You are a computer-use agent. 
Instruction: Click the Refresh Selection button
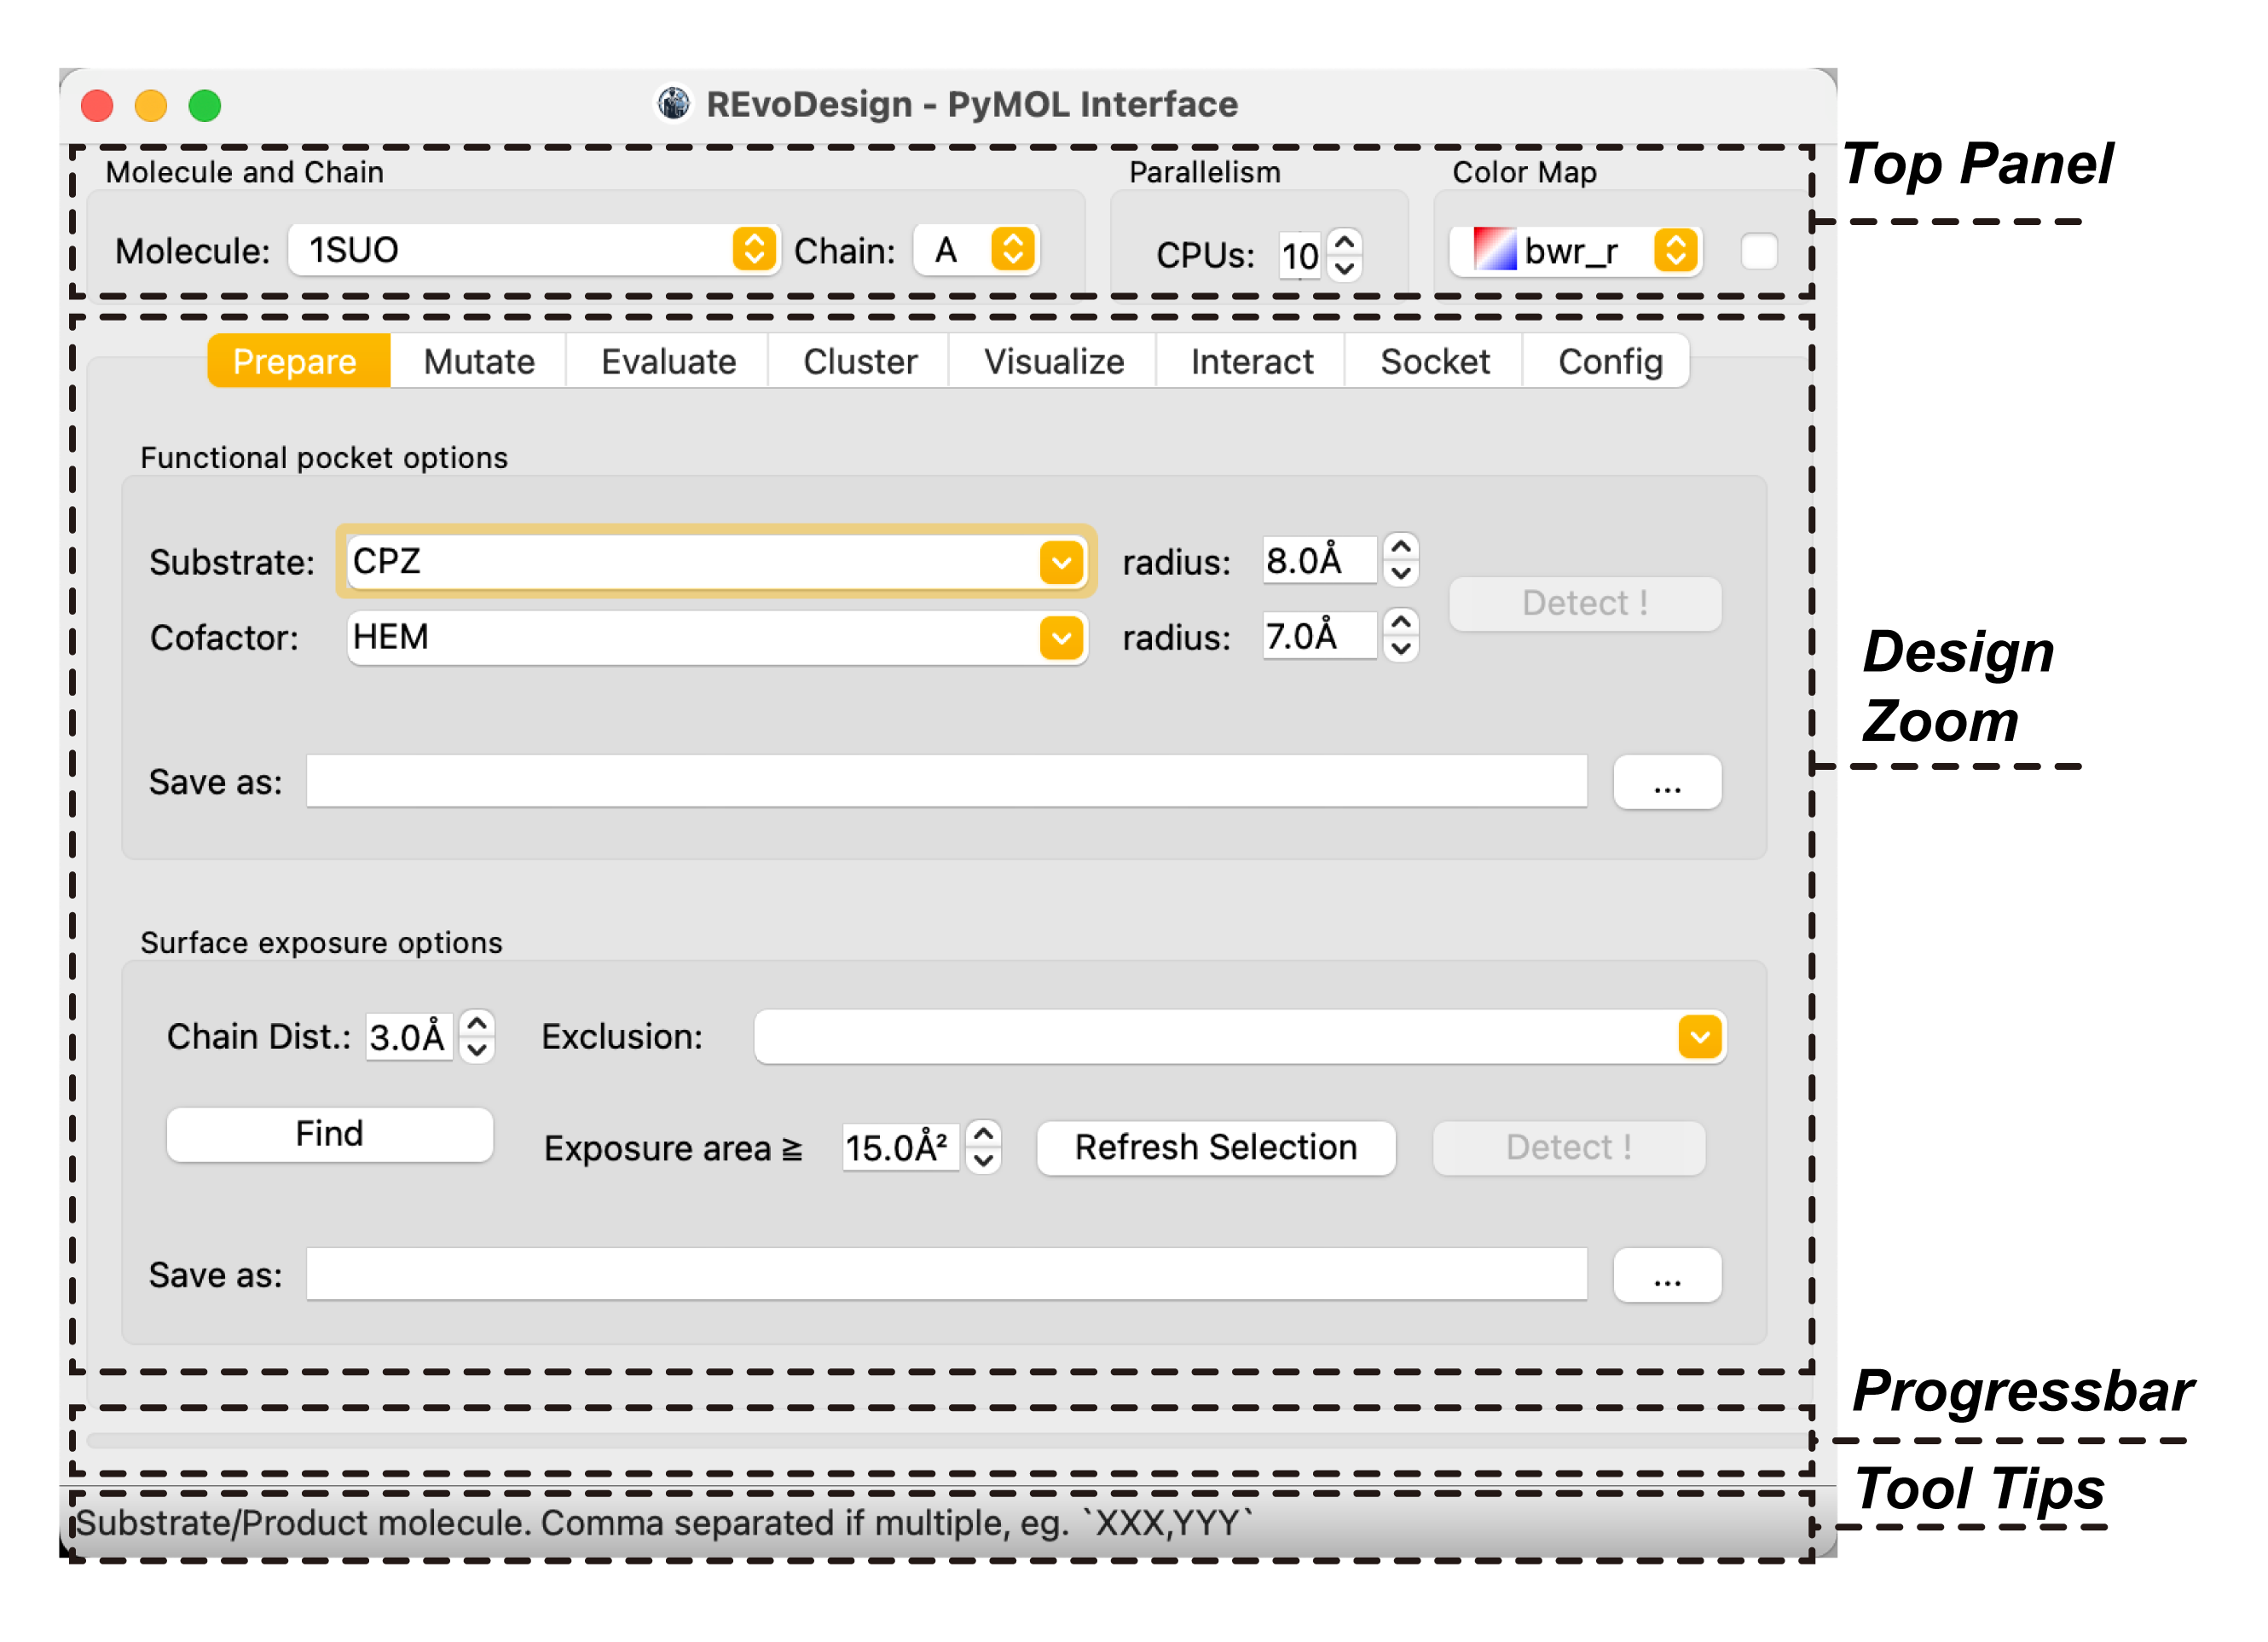(x=1216, y=1147)
